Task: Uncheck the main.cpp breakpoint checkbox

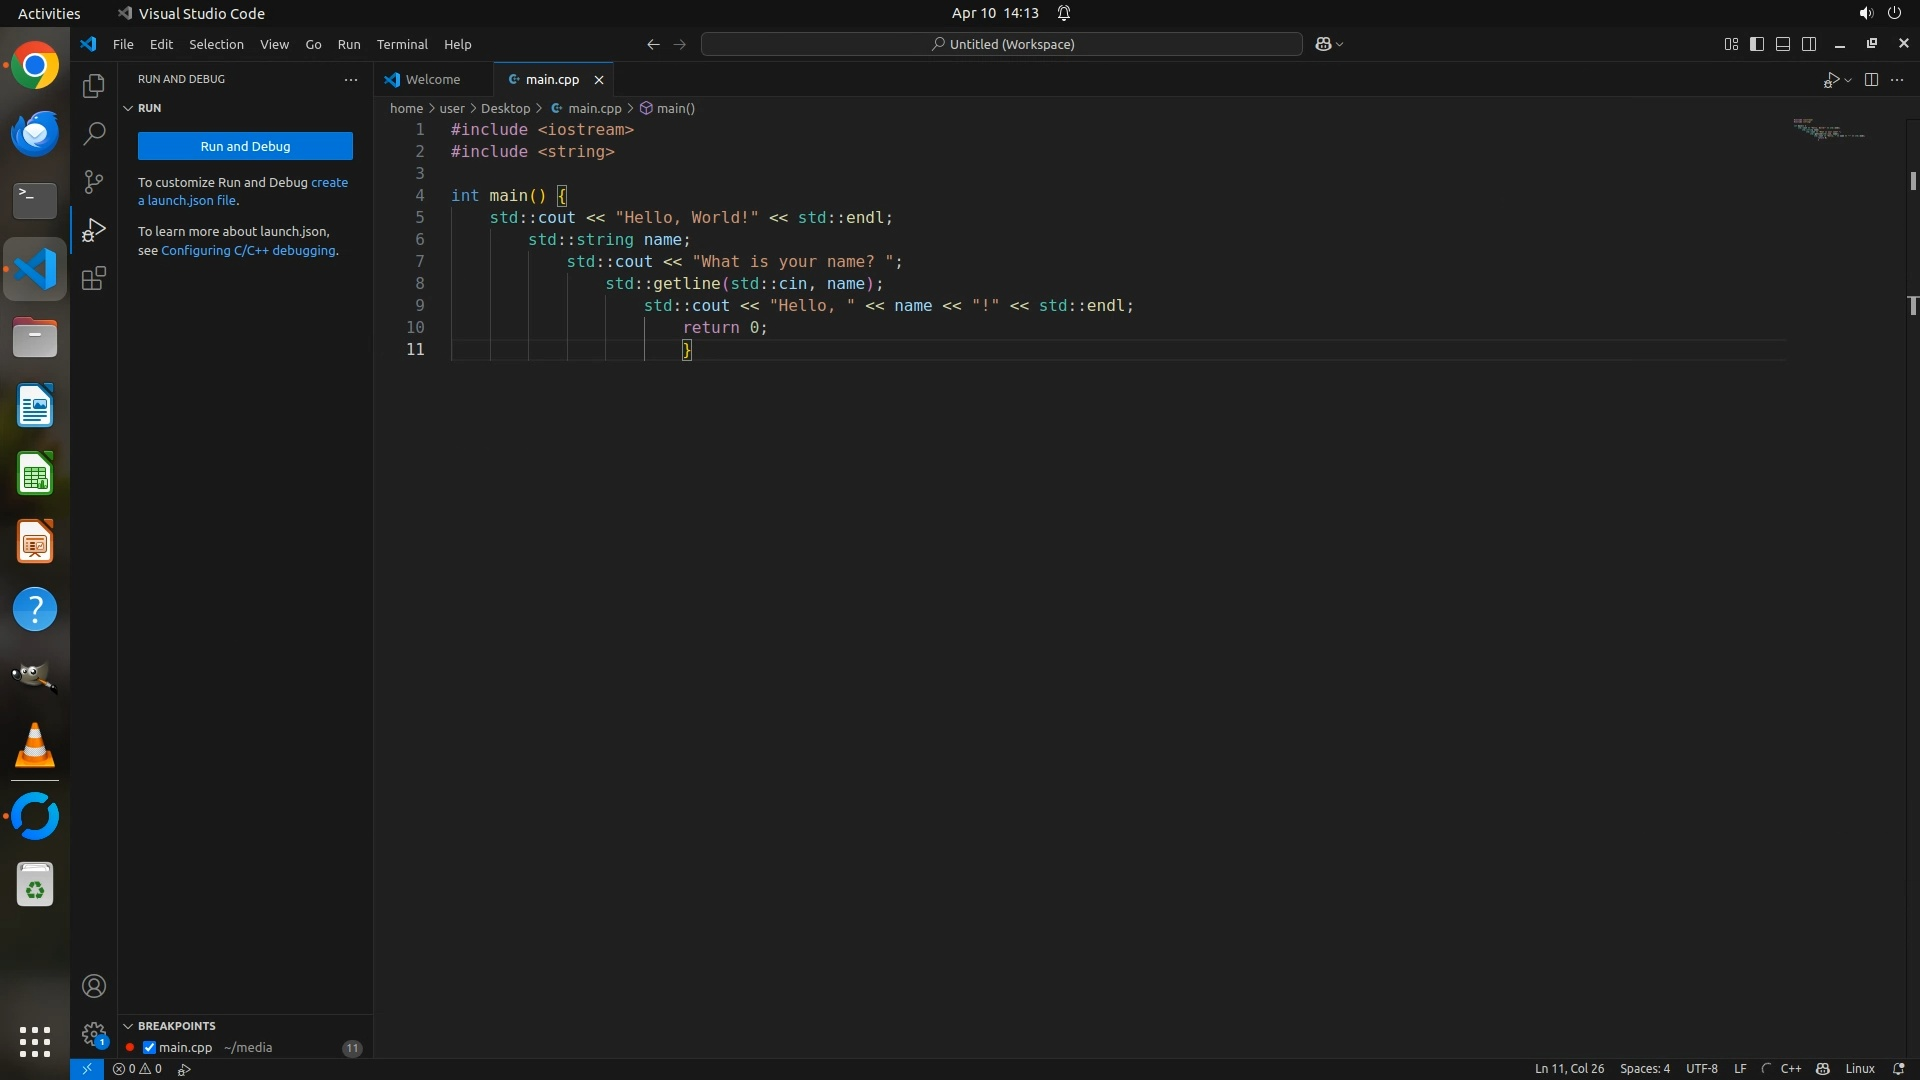Action: pyautogui.click(x=149, y=1047)
